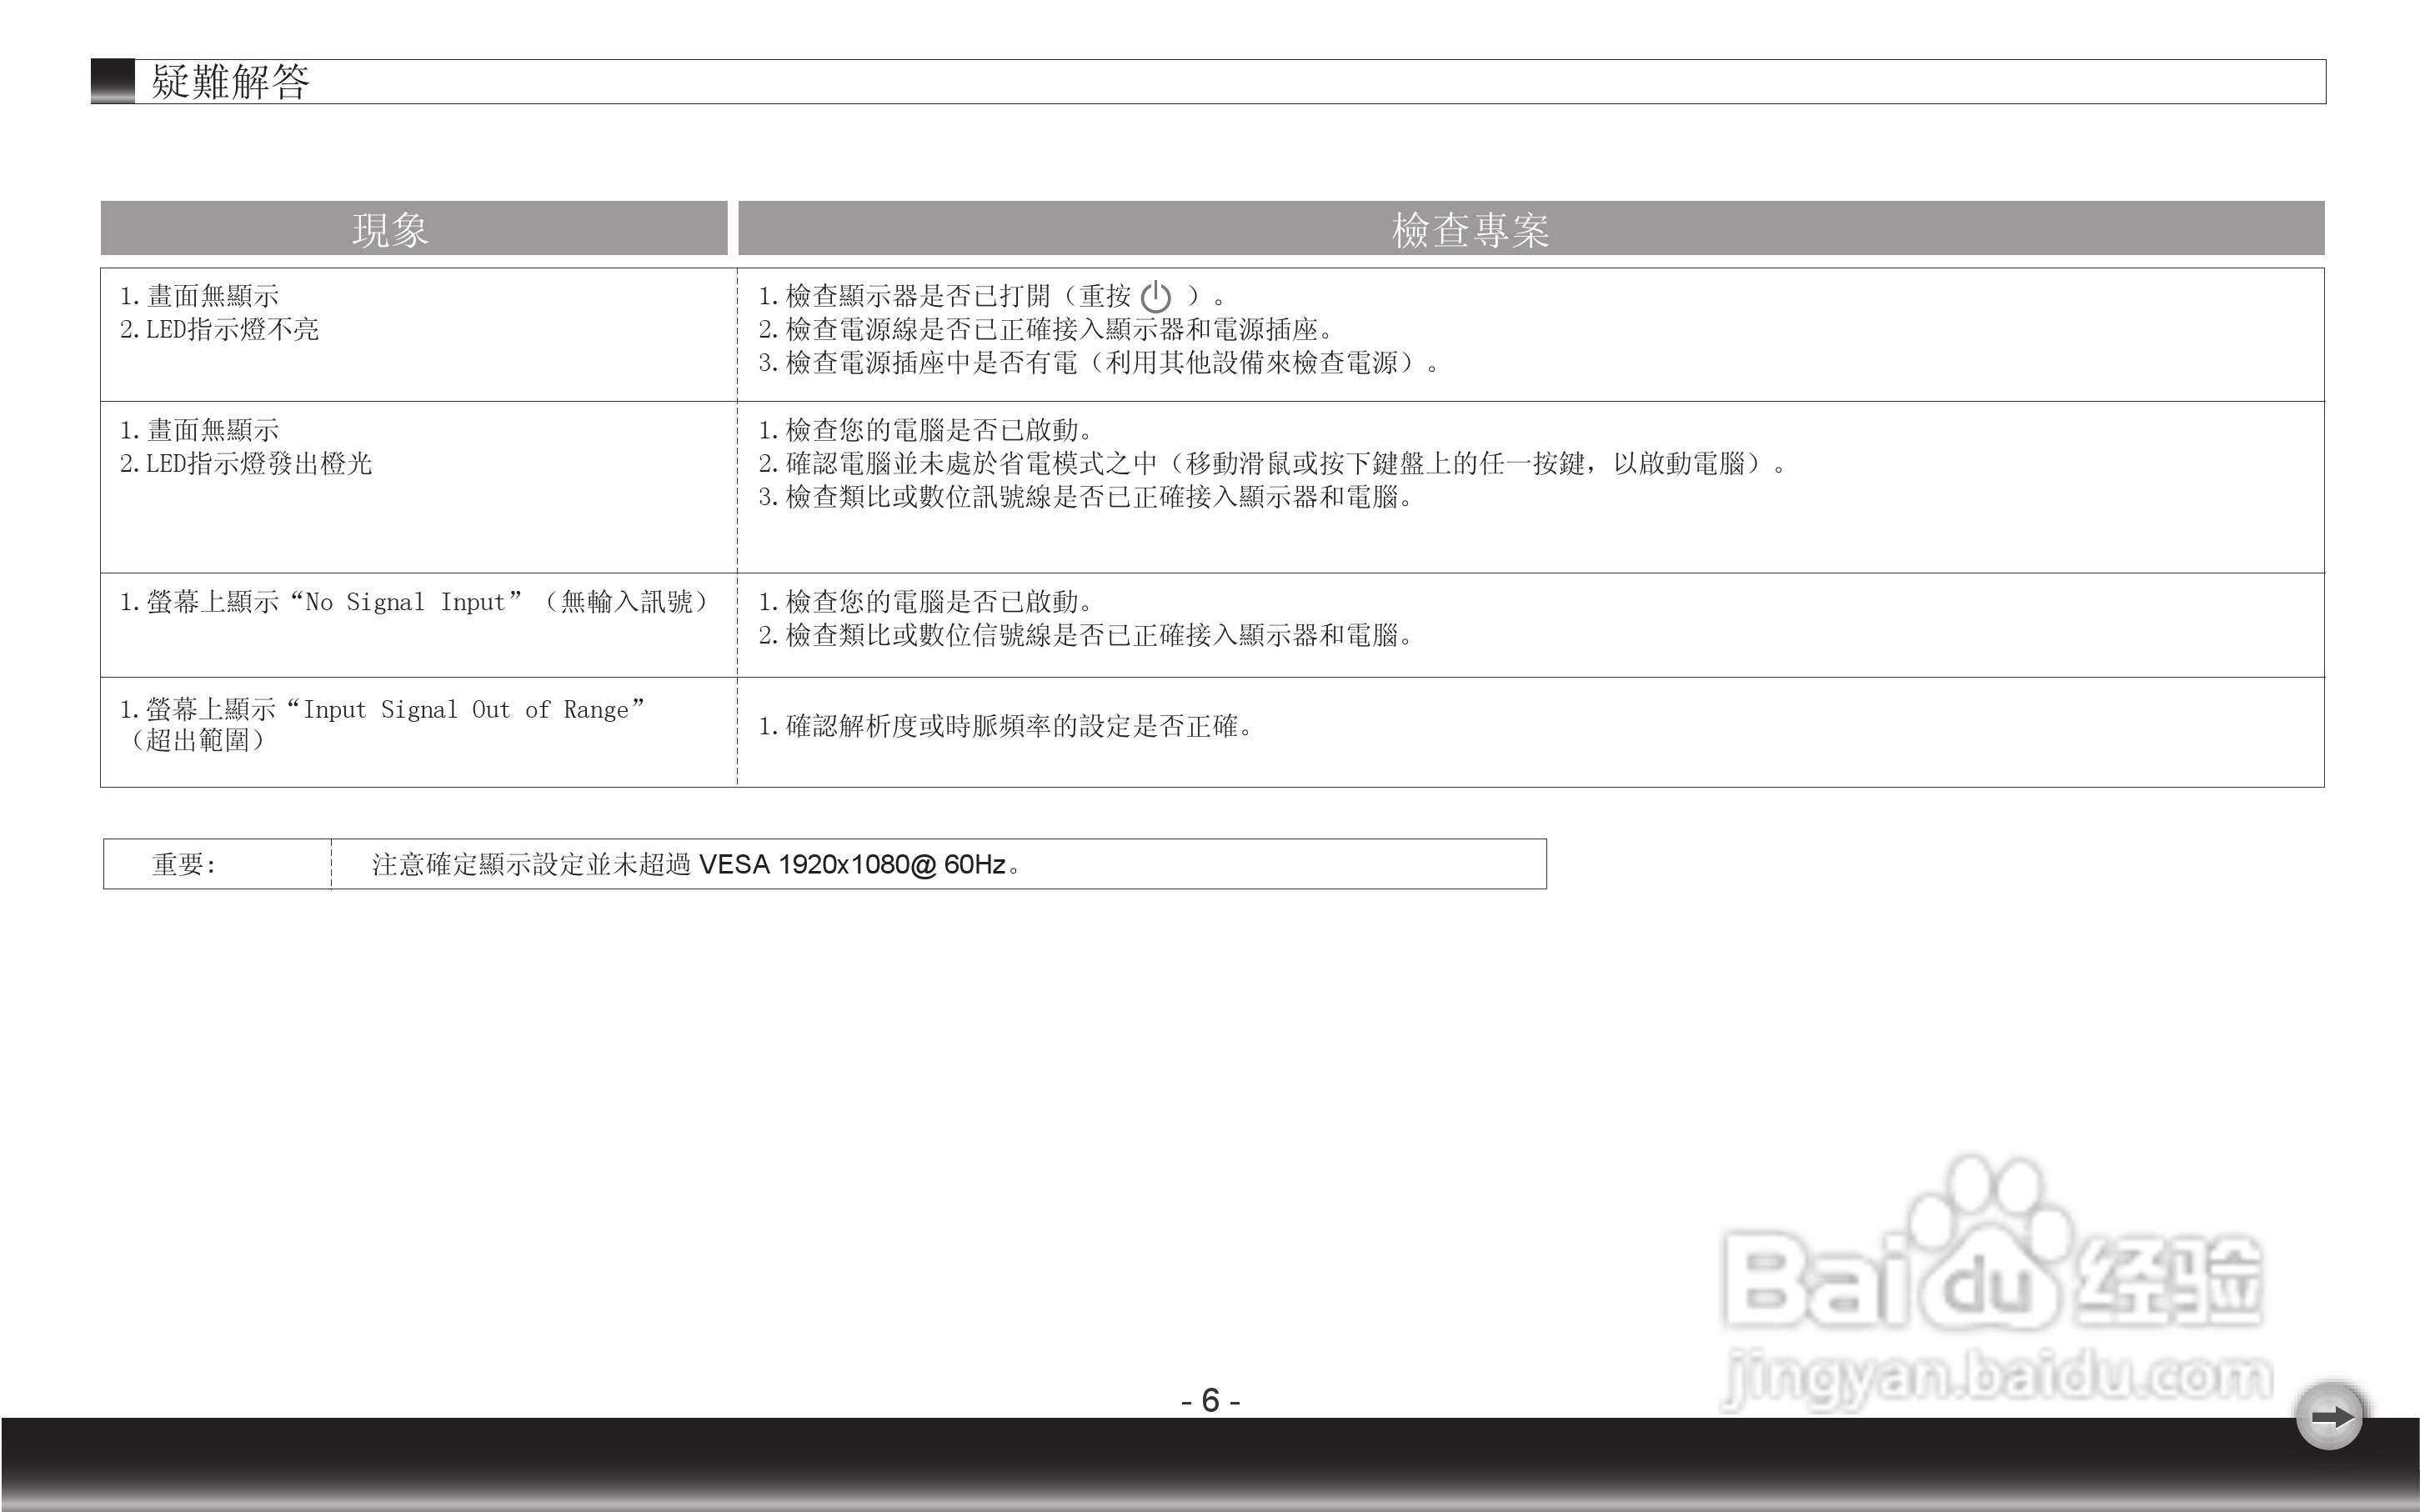2420x1512 pixels.
Task: Click the black square beside 疑難解答 heading
Action: (113, 81)
